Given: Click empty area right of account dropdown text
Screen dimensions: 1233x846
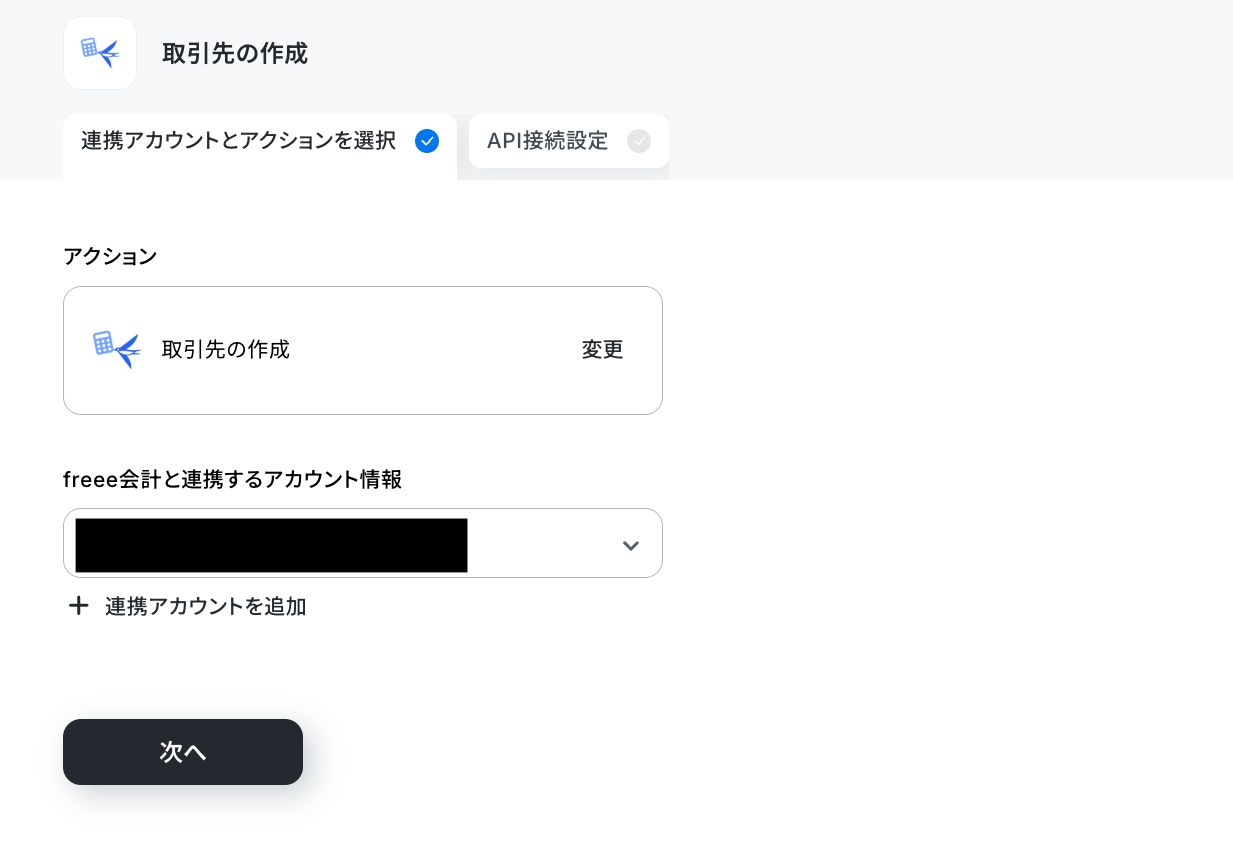Looking at the screenshot, I should (540, 545).
